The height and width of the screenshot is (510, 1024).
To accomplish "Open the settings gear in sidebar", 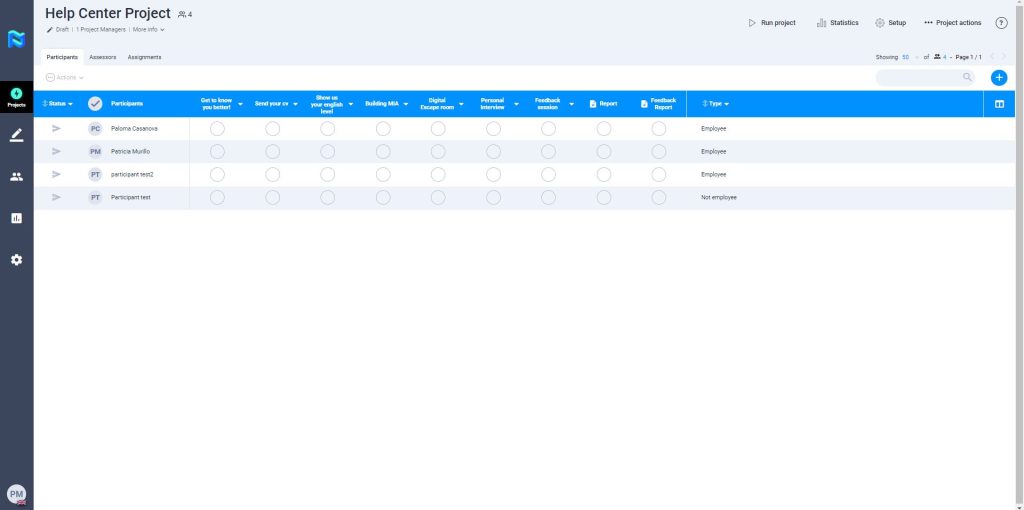I will click(x=16, y=260).
